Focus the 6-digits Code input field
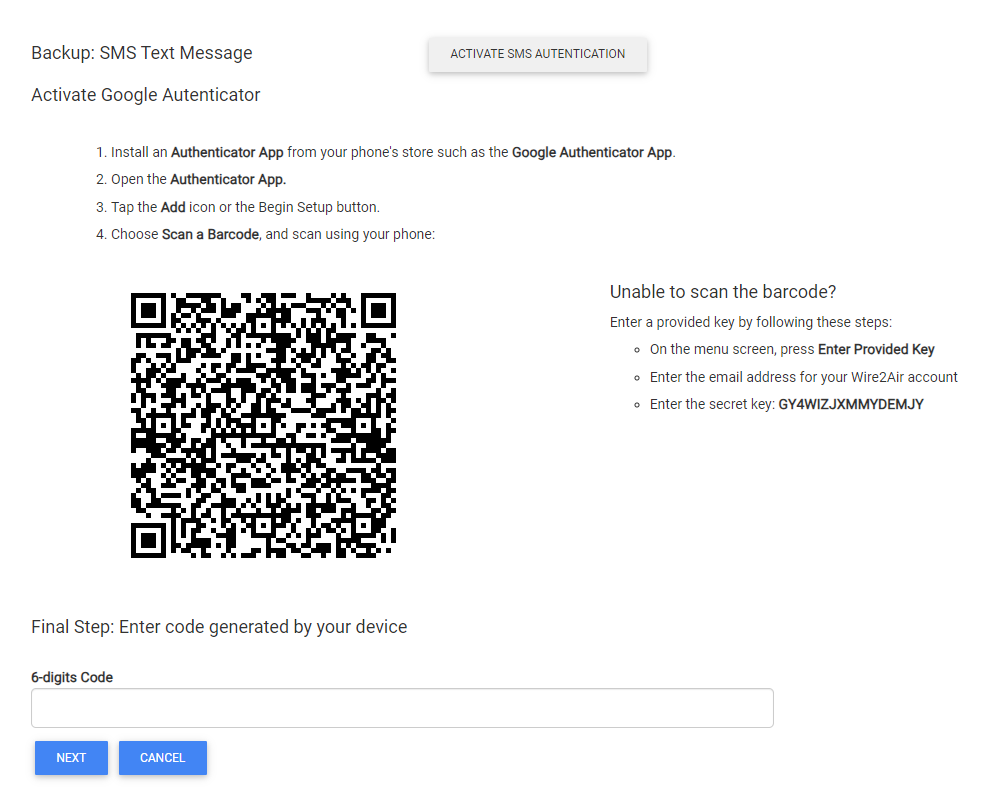Viewport: 989px width, 793px height. (402, 708)
